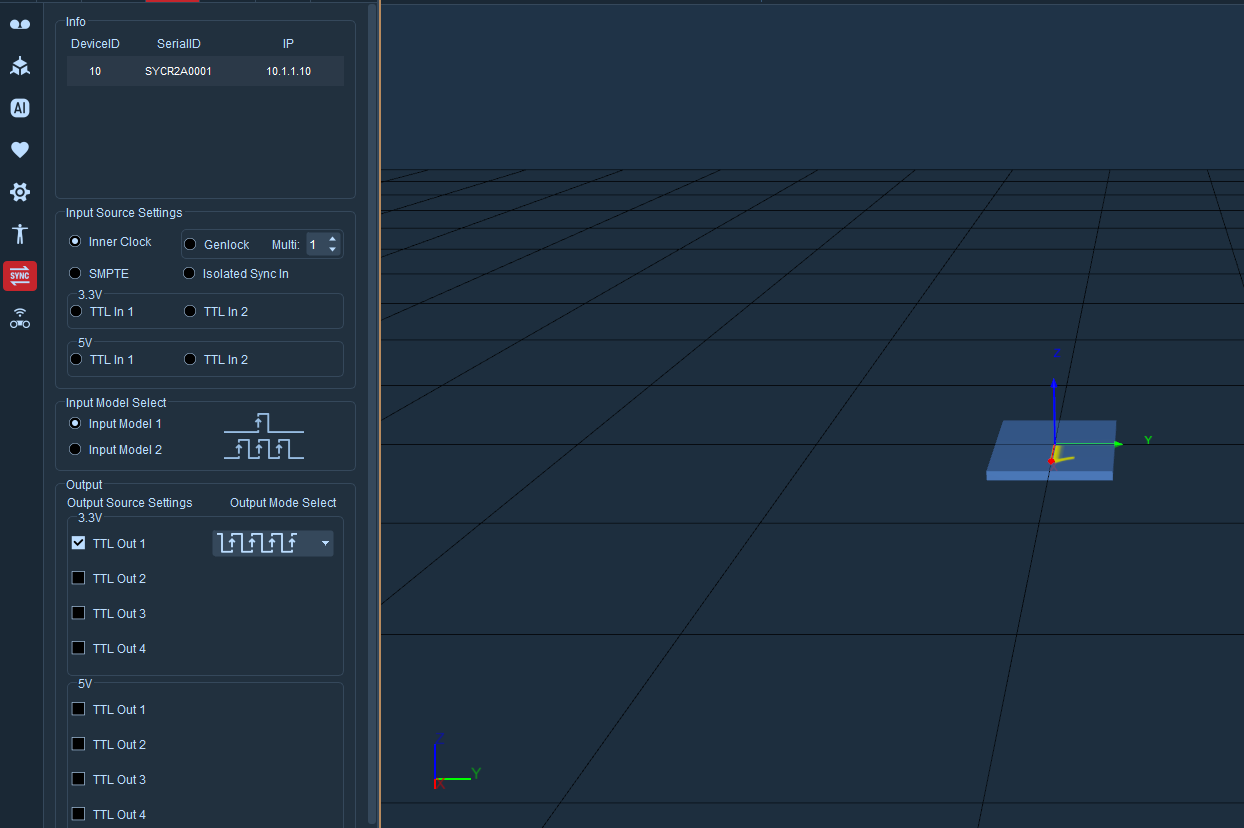1244x828 pixels.
Task: Select the Genlock radio option
Action: [190, 244]
